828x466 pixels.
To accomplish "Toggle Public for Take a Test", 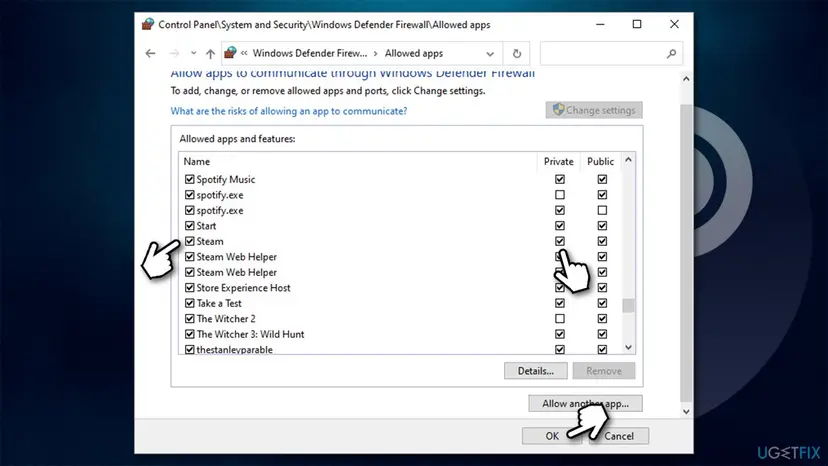I will (x=602, y=303).
